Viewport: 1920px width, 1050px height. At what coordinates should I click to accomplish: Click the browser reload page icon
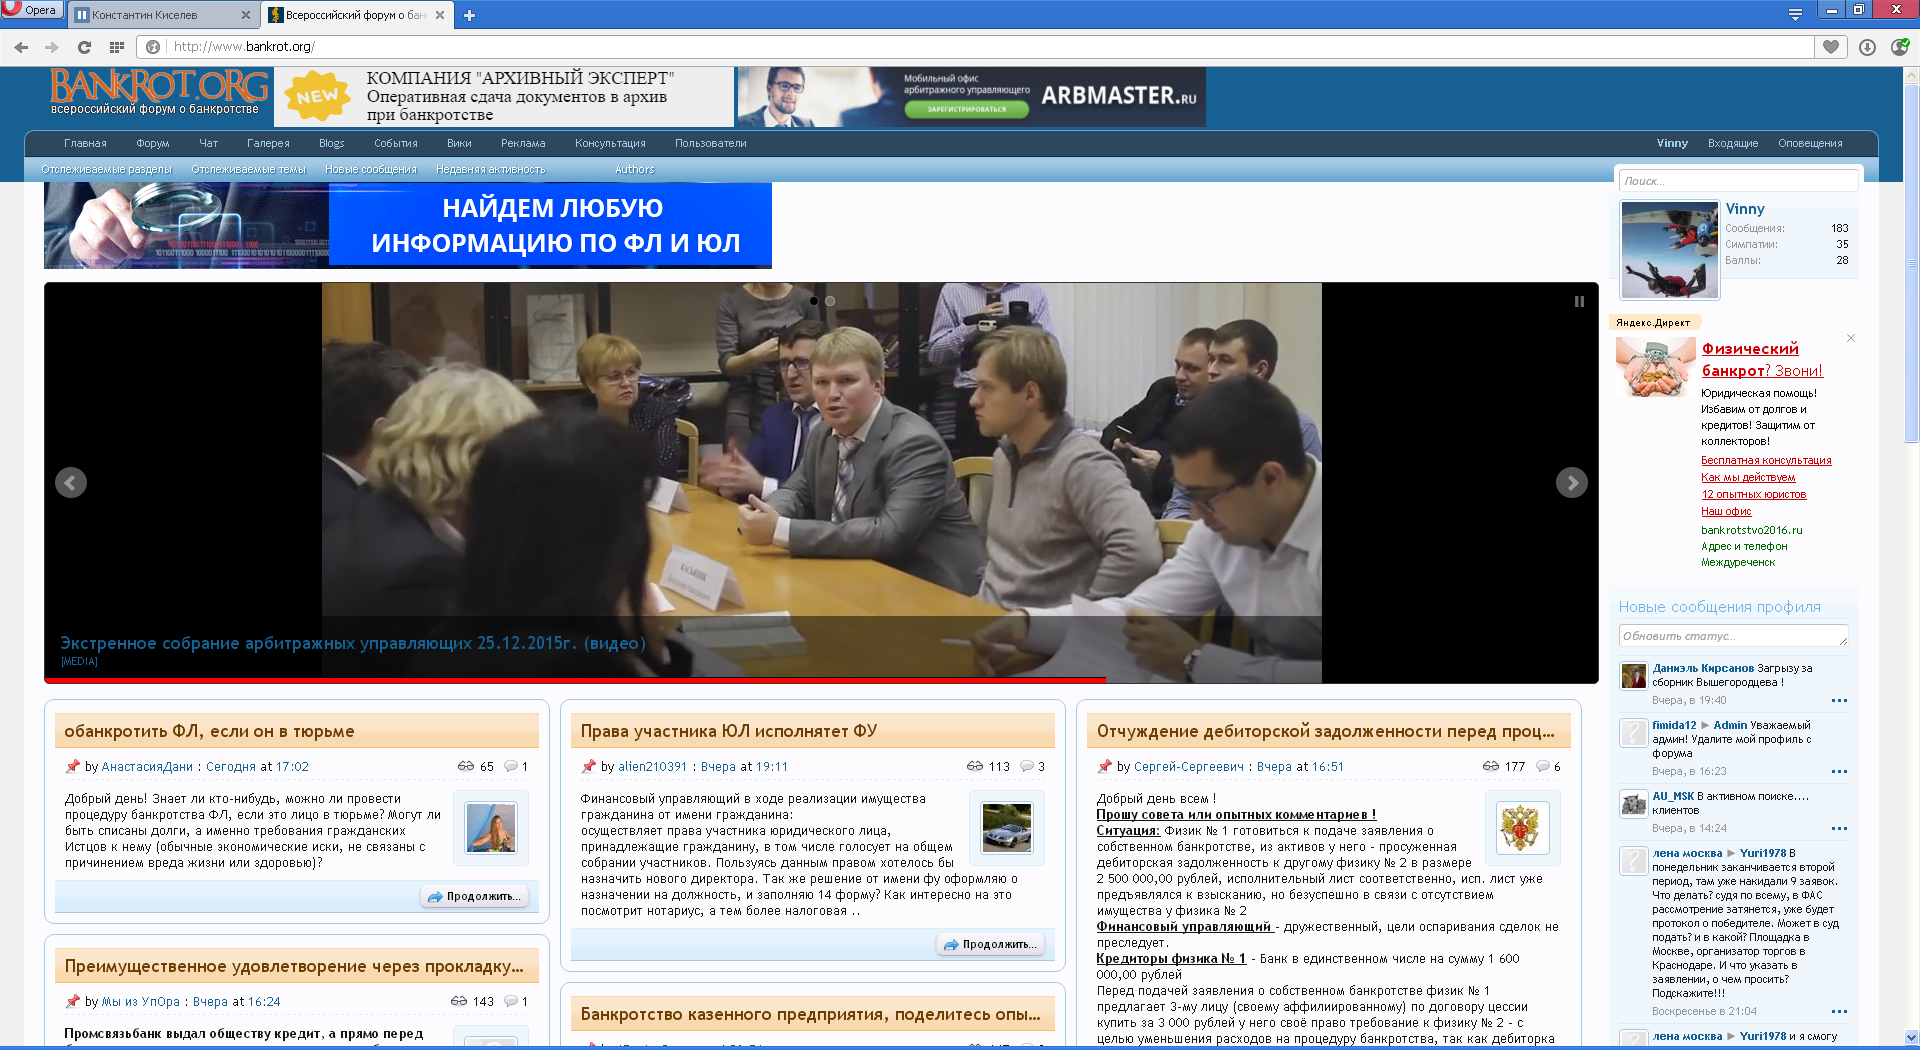click(84, 47)
